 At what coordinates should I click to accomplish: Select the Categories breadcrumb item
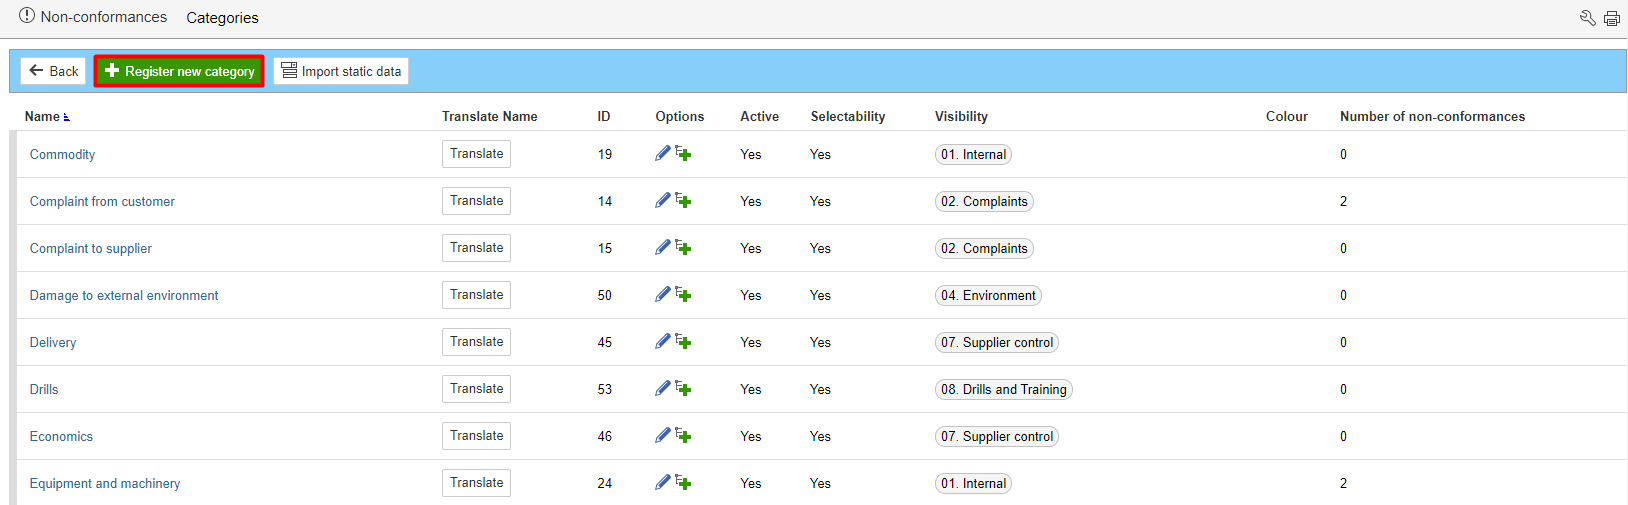(222, 18)
